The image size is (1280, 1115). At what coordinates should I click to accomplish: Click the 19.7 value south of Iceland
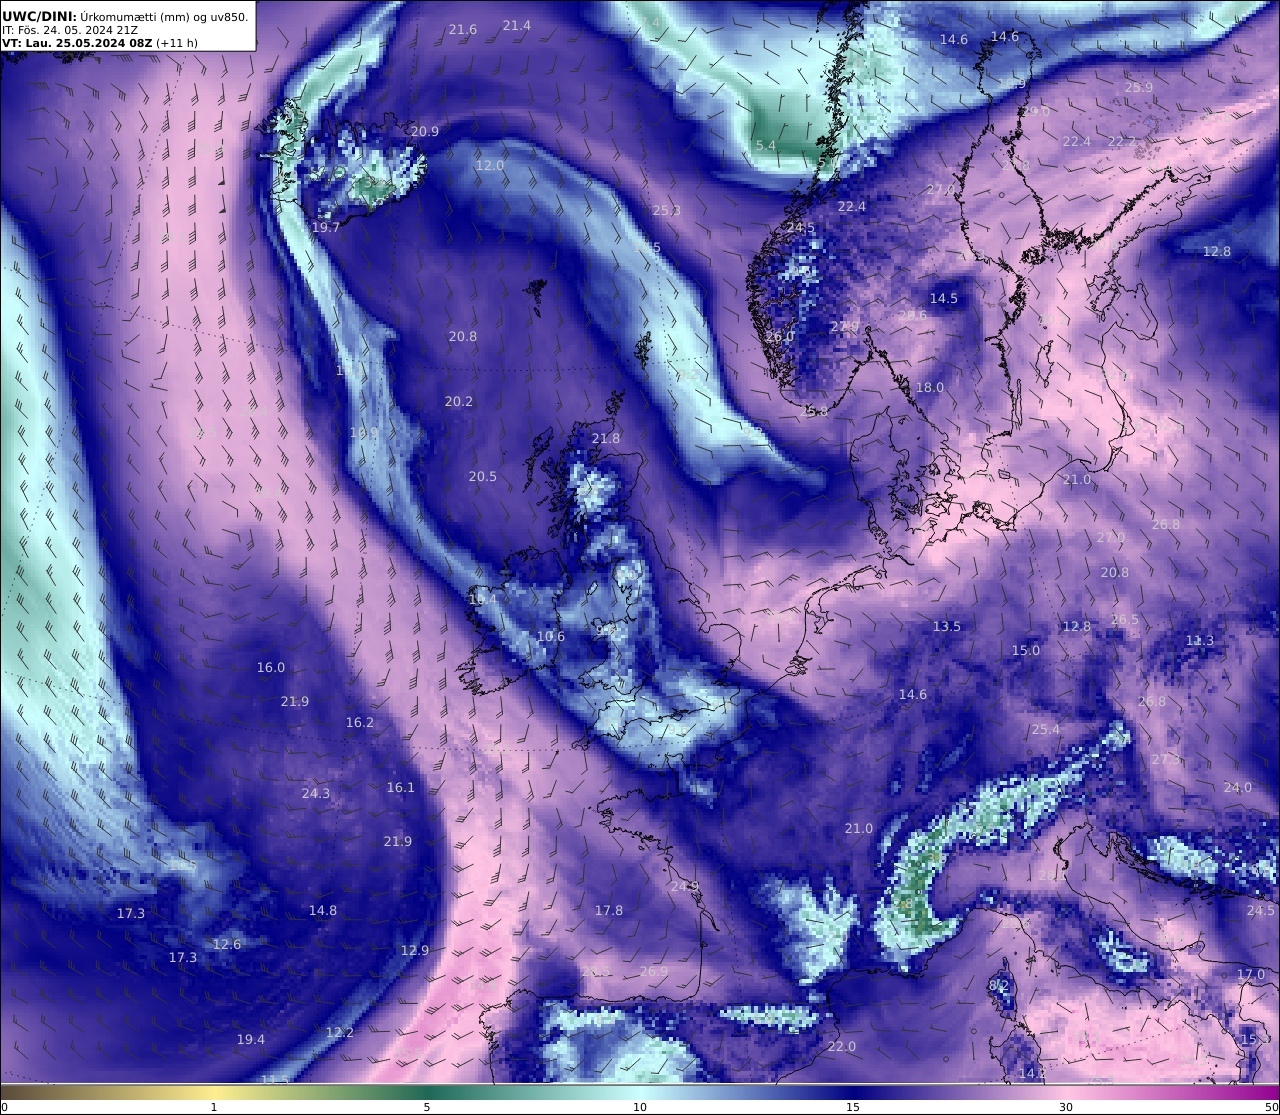[326, 228]
